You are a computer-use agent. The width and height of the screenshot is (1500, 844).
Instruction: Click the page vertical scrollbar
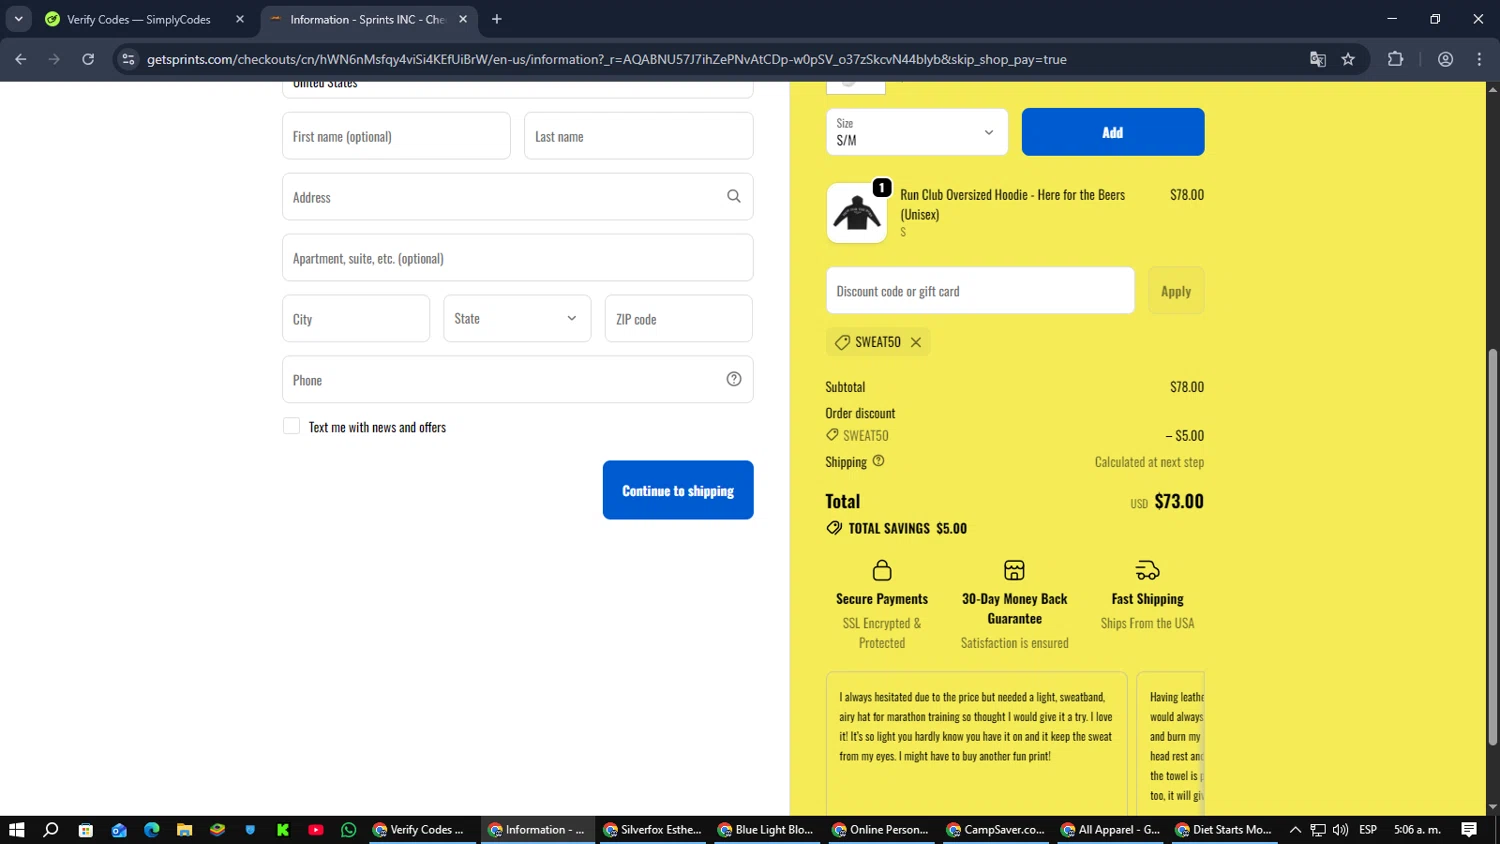1493,547
